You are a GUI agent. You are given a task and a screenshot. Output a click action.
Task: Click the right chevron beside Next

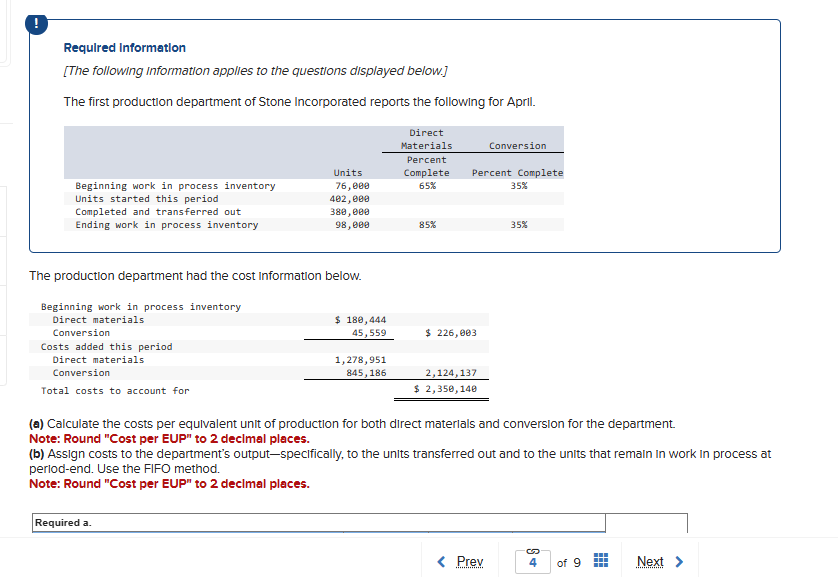click(679, 562)
